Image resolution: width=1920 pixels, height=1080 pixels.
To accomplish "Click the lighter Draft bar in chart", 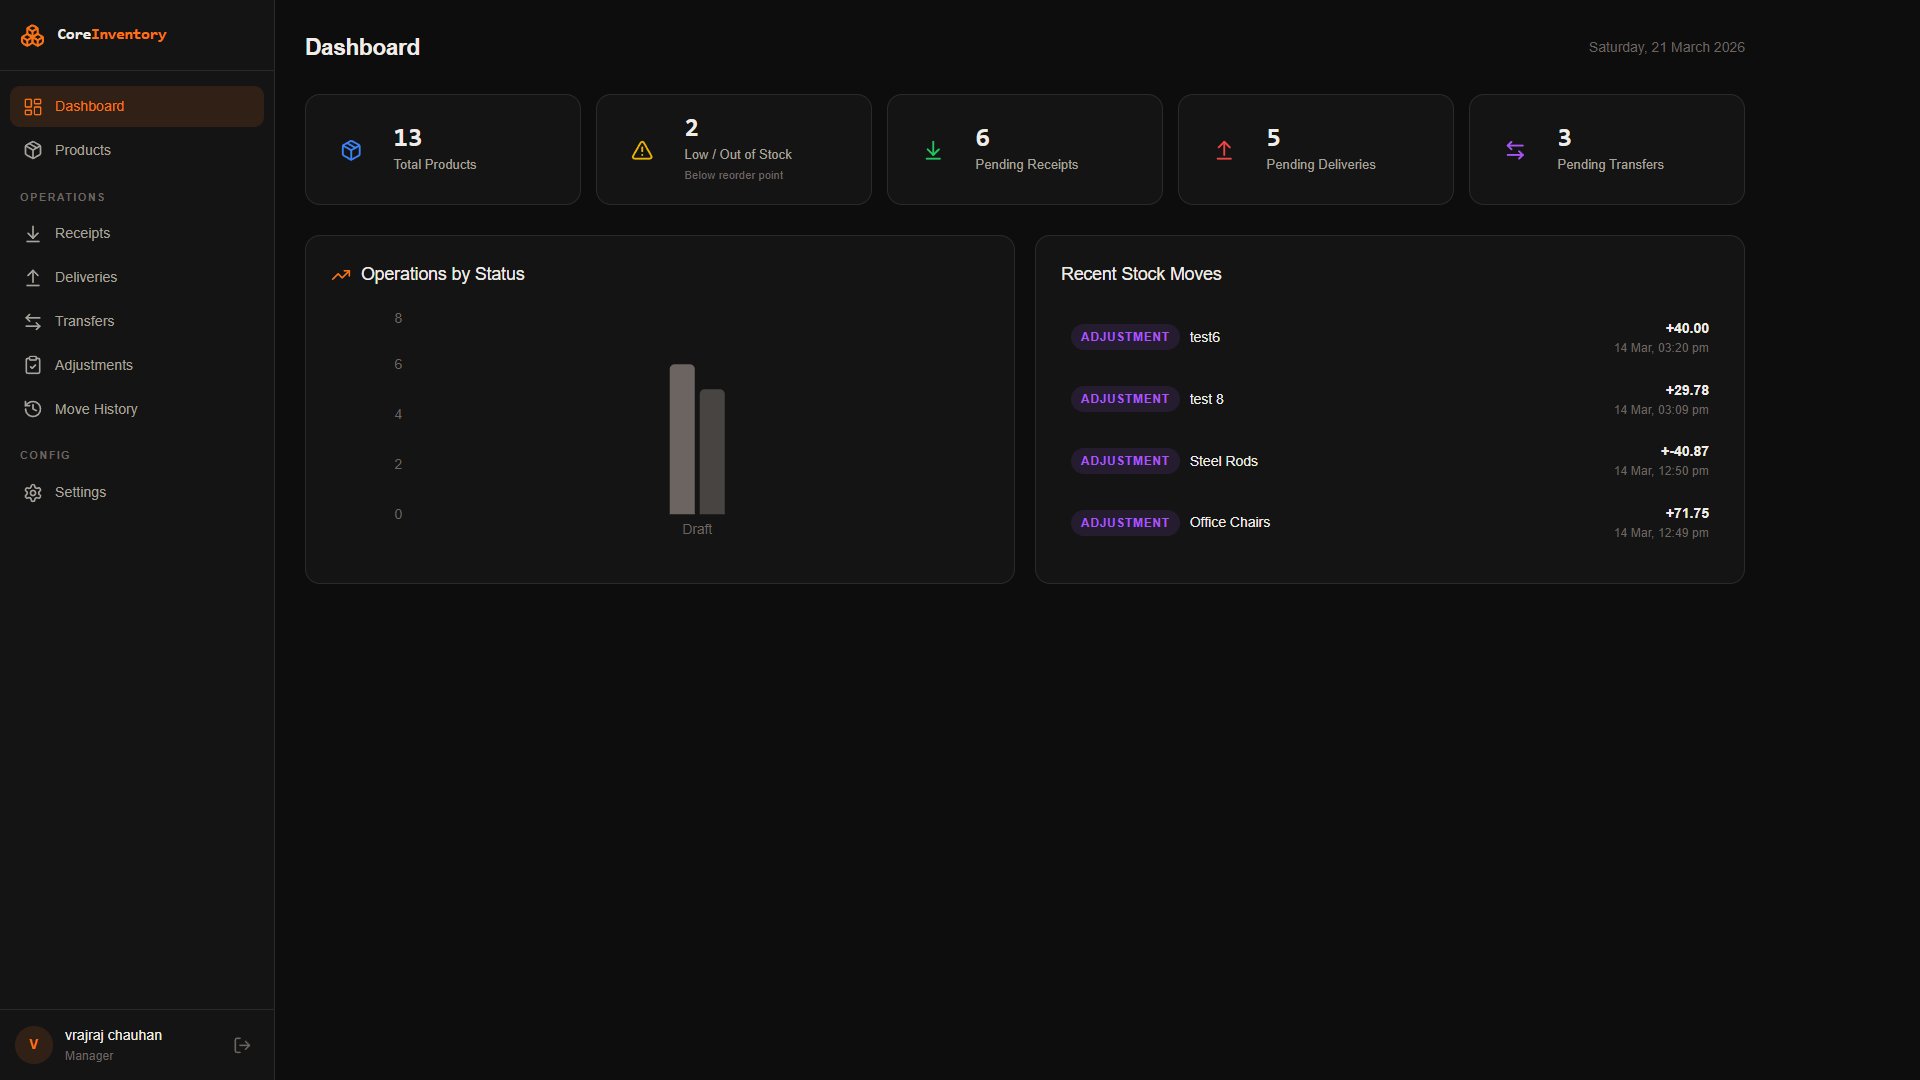I will 682,440.
